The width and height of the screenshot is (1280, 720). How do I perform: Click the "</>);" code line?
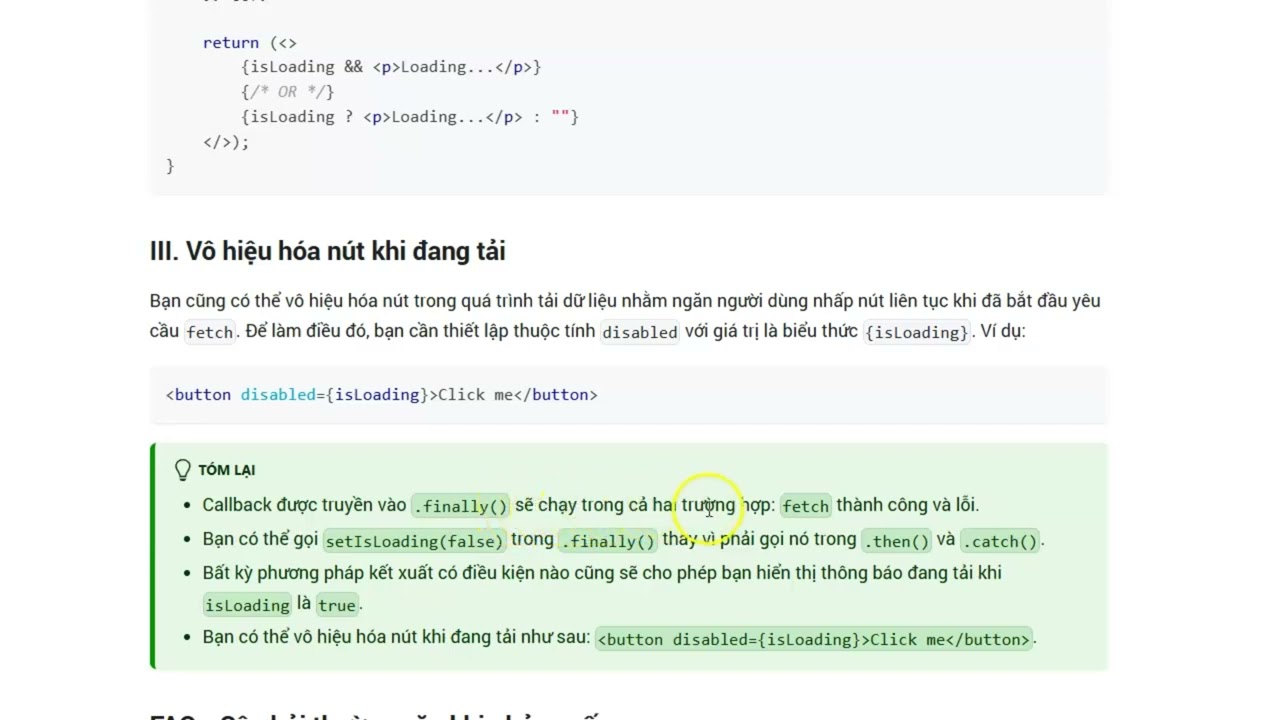226,142
